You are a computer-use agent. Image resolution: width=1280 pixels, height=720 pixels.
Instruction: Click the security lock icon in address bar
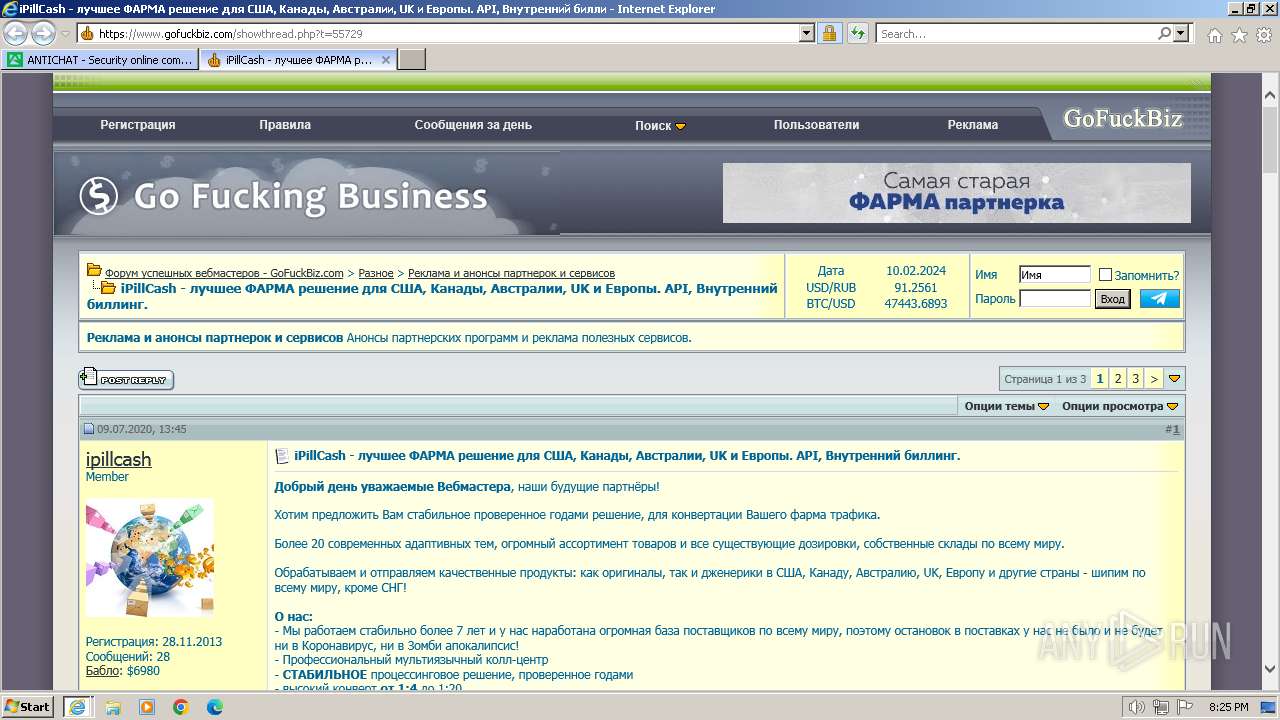tap(829, 33)
